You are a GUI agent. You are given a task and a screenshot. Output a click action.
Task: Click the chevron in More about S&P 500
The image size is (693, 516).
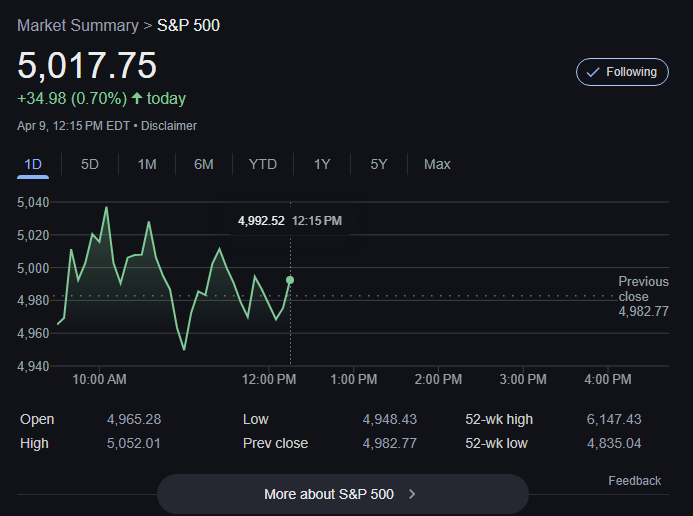click(x=412, y=494)
